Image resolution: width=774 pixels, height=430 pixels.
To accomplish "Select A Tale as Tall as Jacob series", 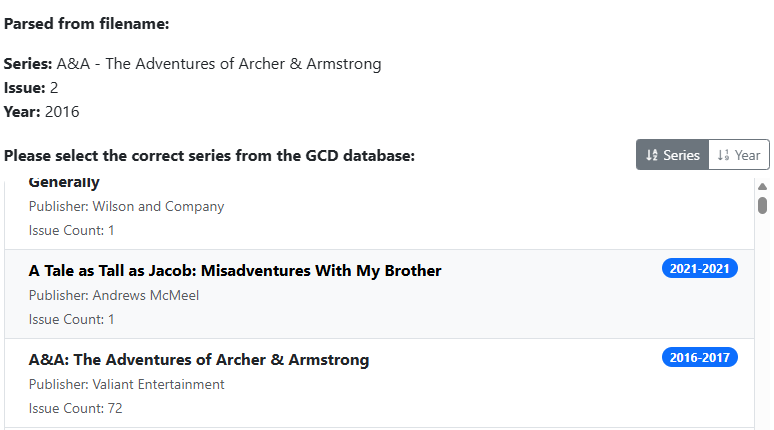I will 235,271.
